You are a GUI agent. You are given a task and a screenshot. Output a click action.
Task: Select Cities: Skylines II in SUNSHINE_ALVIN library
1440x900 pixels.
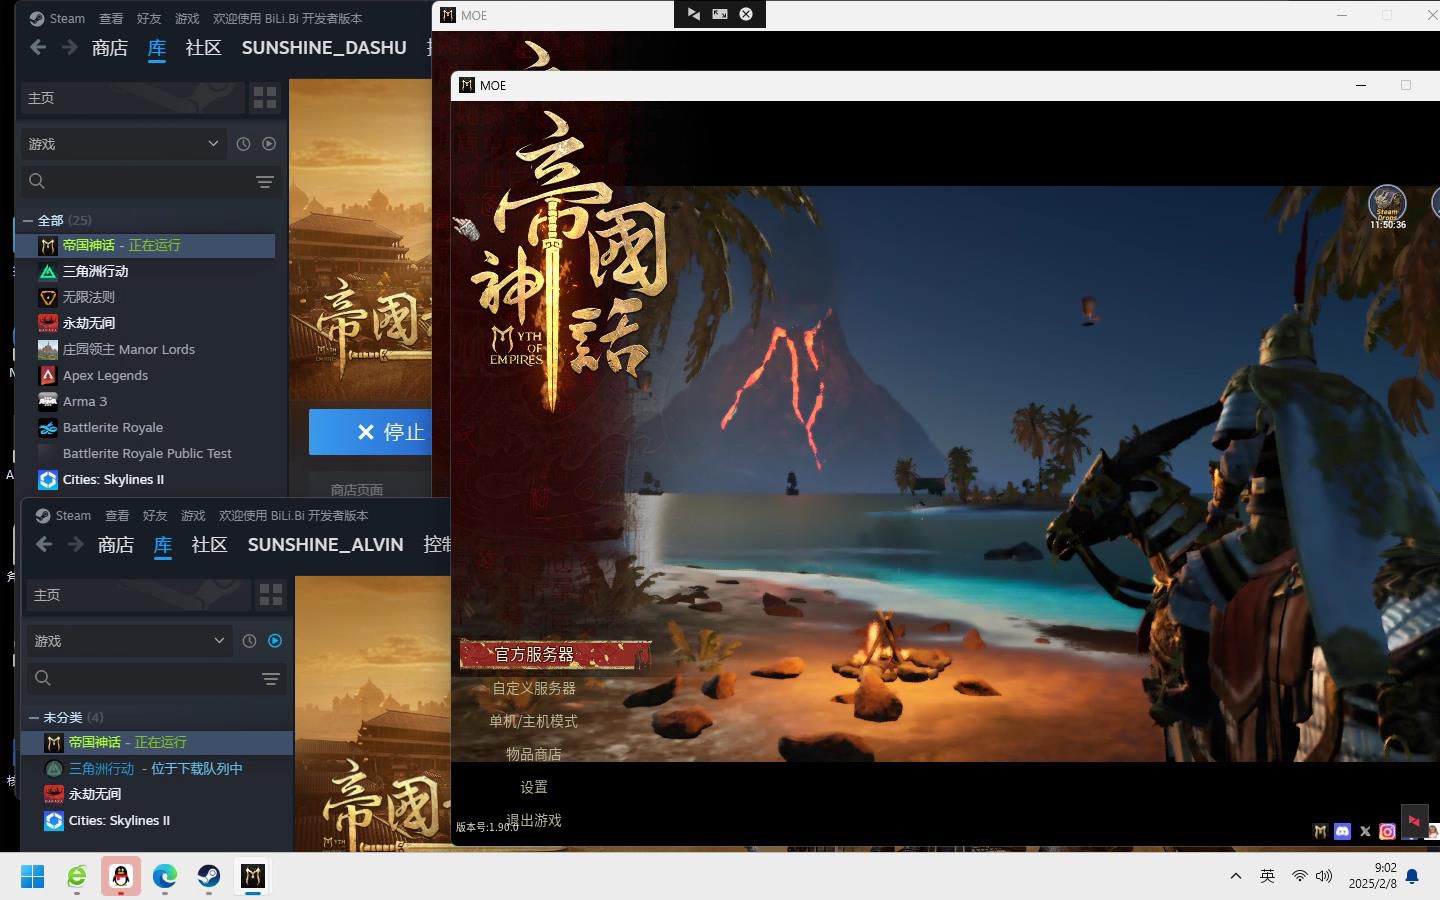coord(119,820)
